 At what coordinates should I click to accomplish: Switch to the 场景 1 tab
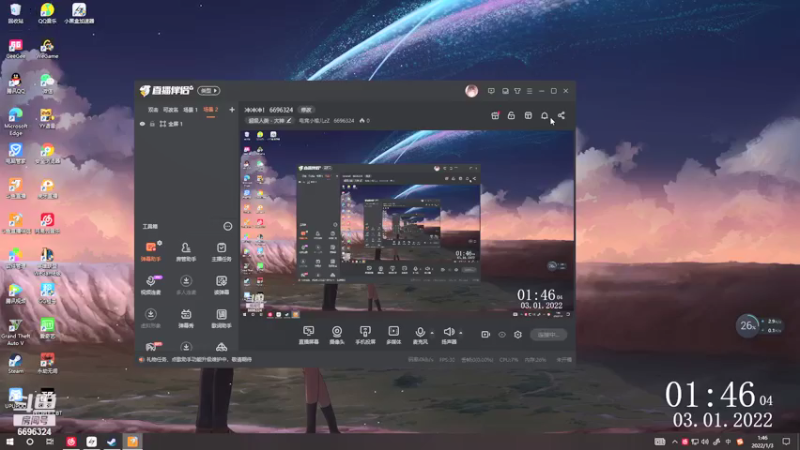pyautogui.click(x=190, y=110)
